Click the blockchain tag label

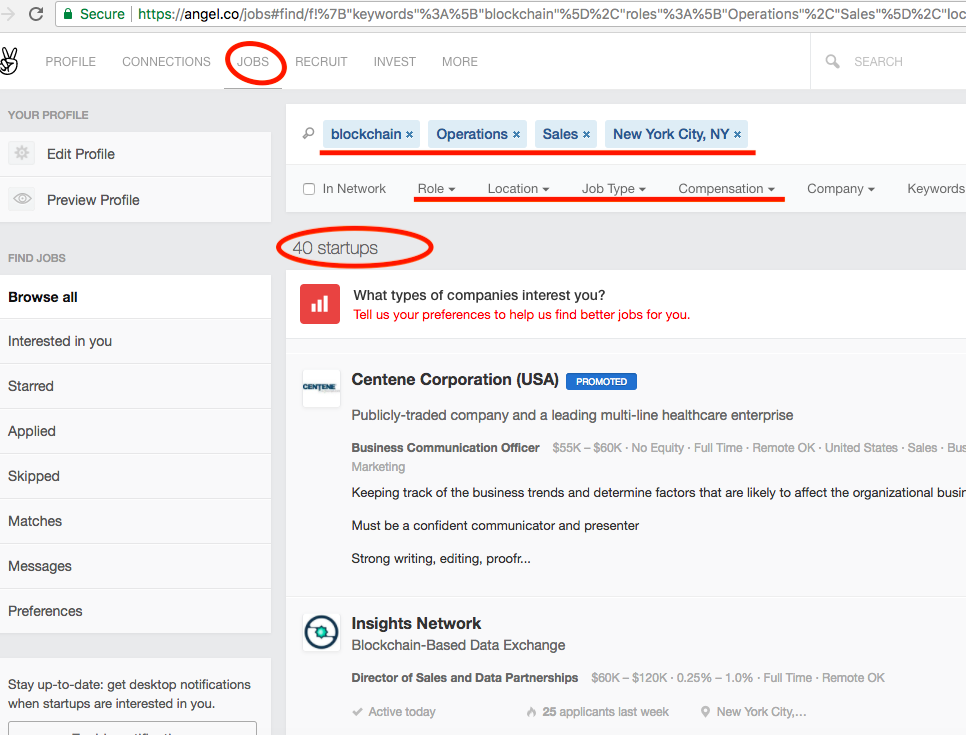click(366, 134)
